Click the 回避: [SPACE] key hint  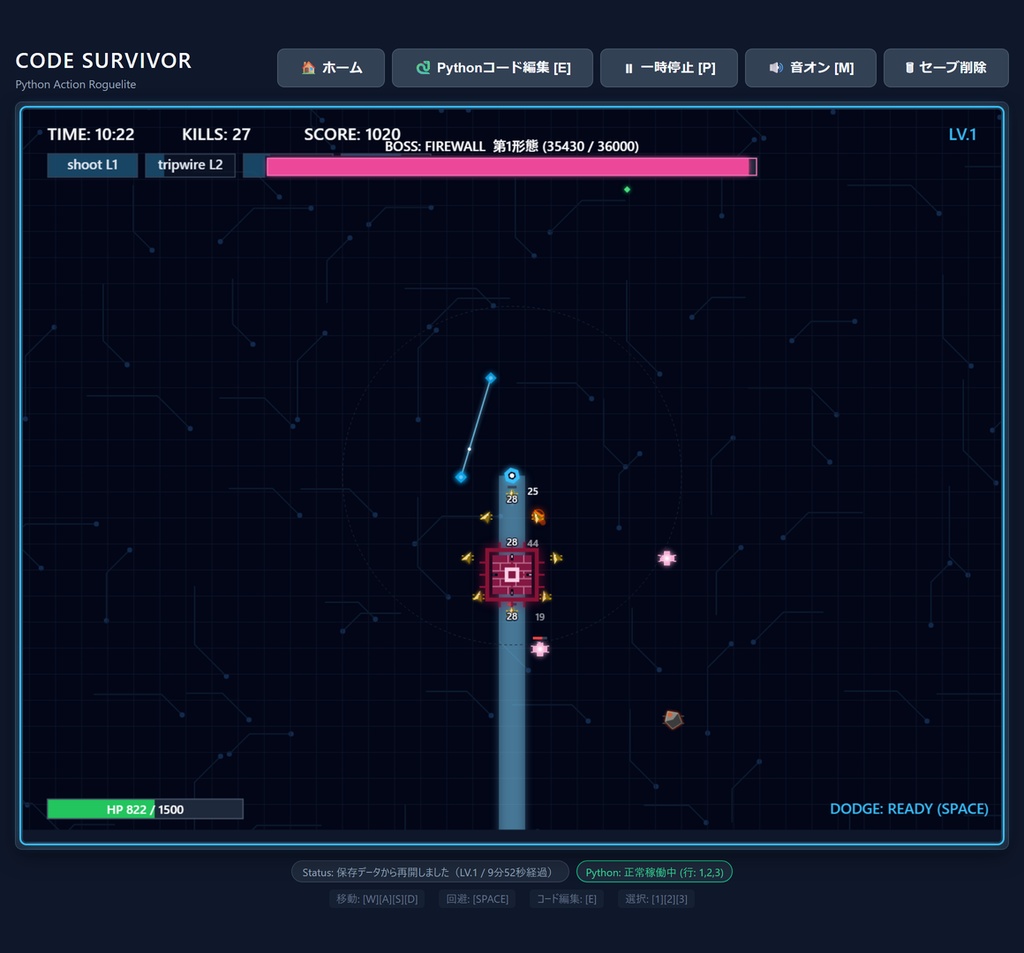[x=477, y=899]
